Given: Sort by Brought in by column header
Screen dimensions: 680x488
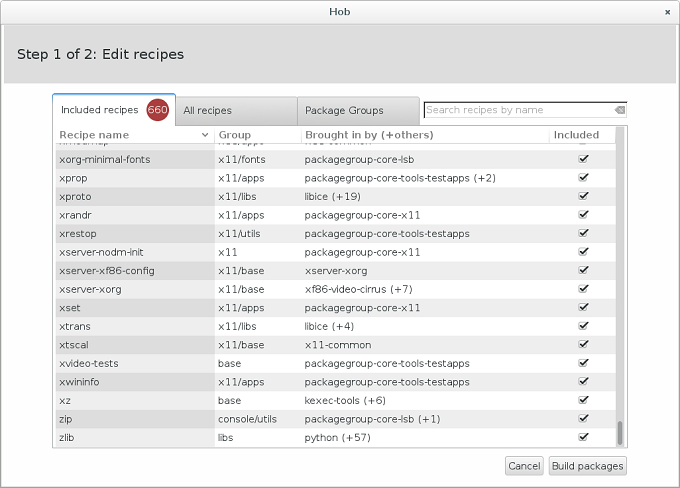Looking at the screenshot, I should (x=424, y=135).
